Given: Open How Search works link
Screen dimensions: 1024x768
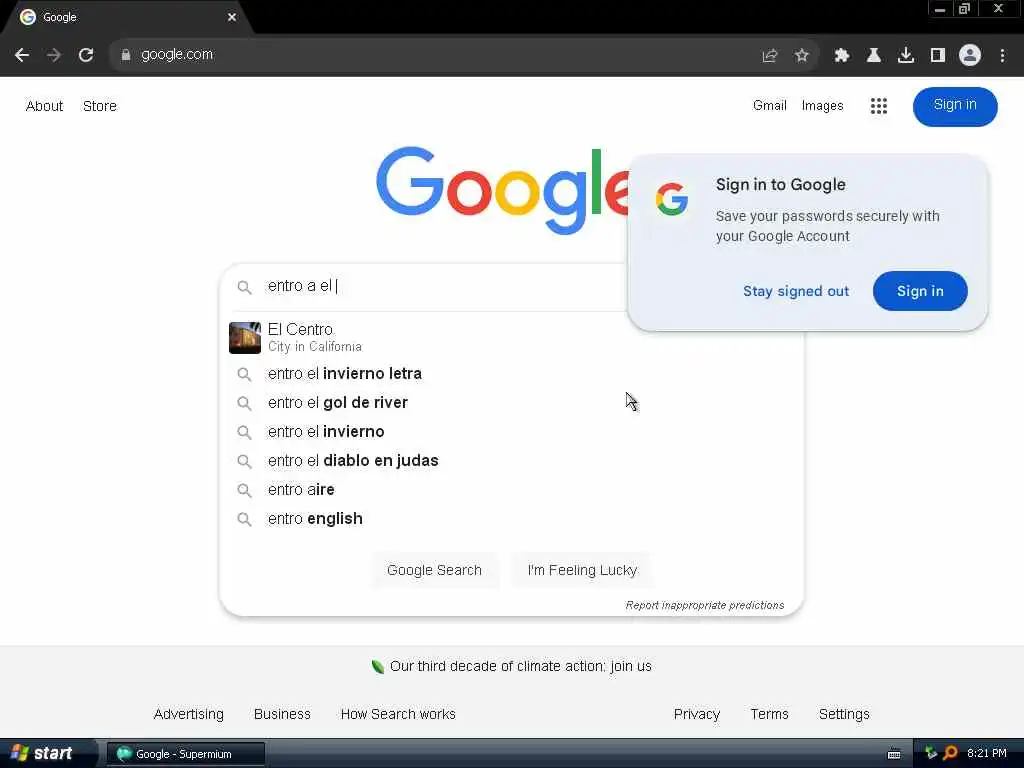Looking at the screenshot, I should tap(398, 714).
